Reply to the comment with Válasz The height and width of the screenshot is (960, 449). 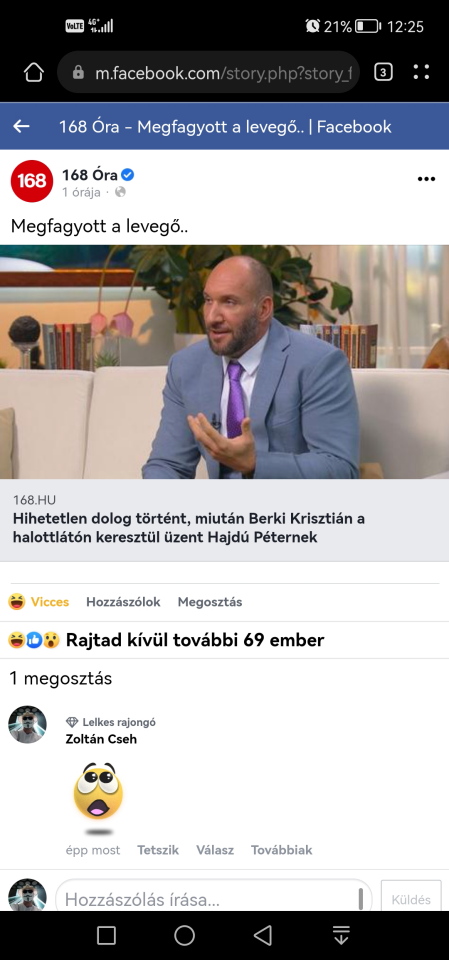[x=215, y=850]
